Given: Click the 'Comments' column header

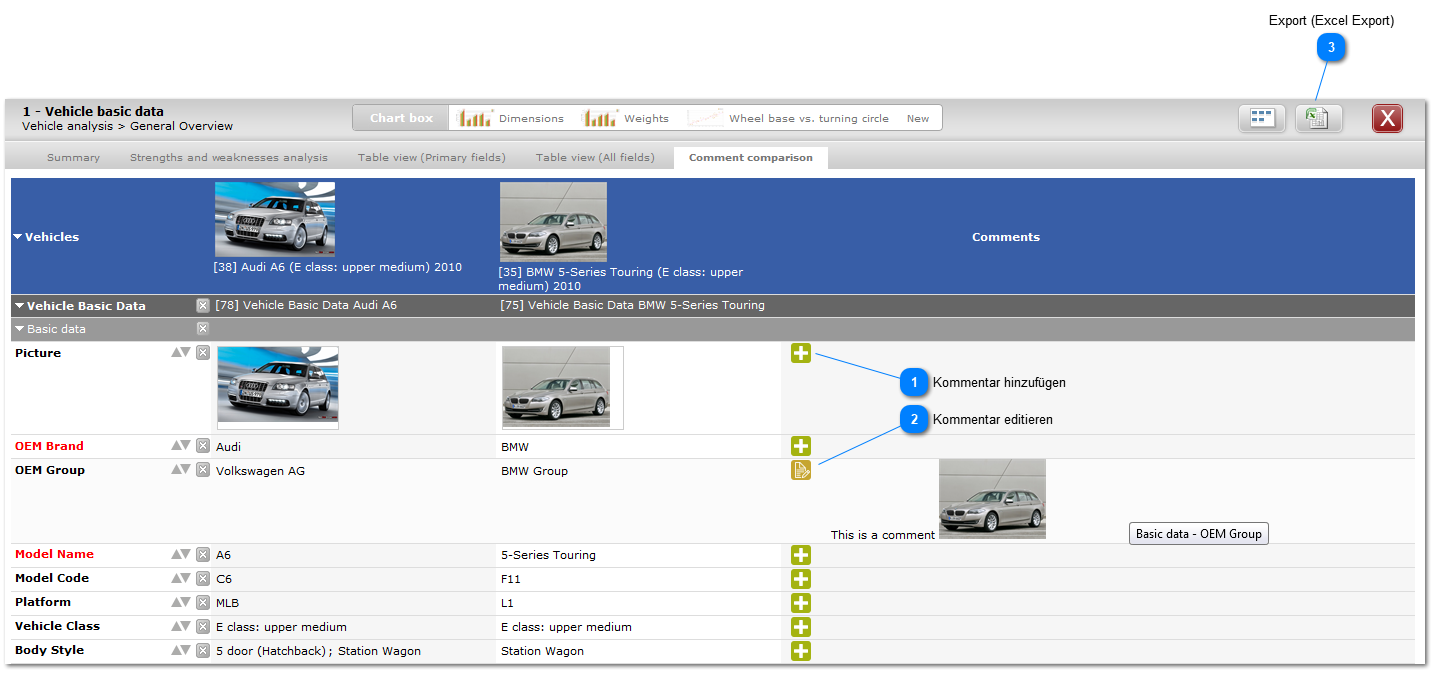Looking at the screenshot, I should [x=1006, y=238].
